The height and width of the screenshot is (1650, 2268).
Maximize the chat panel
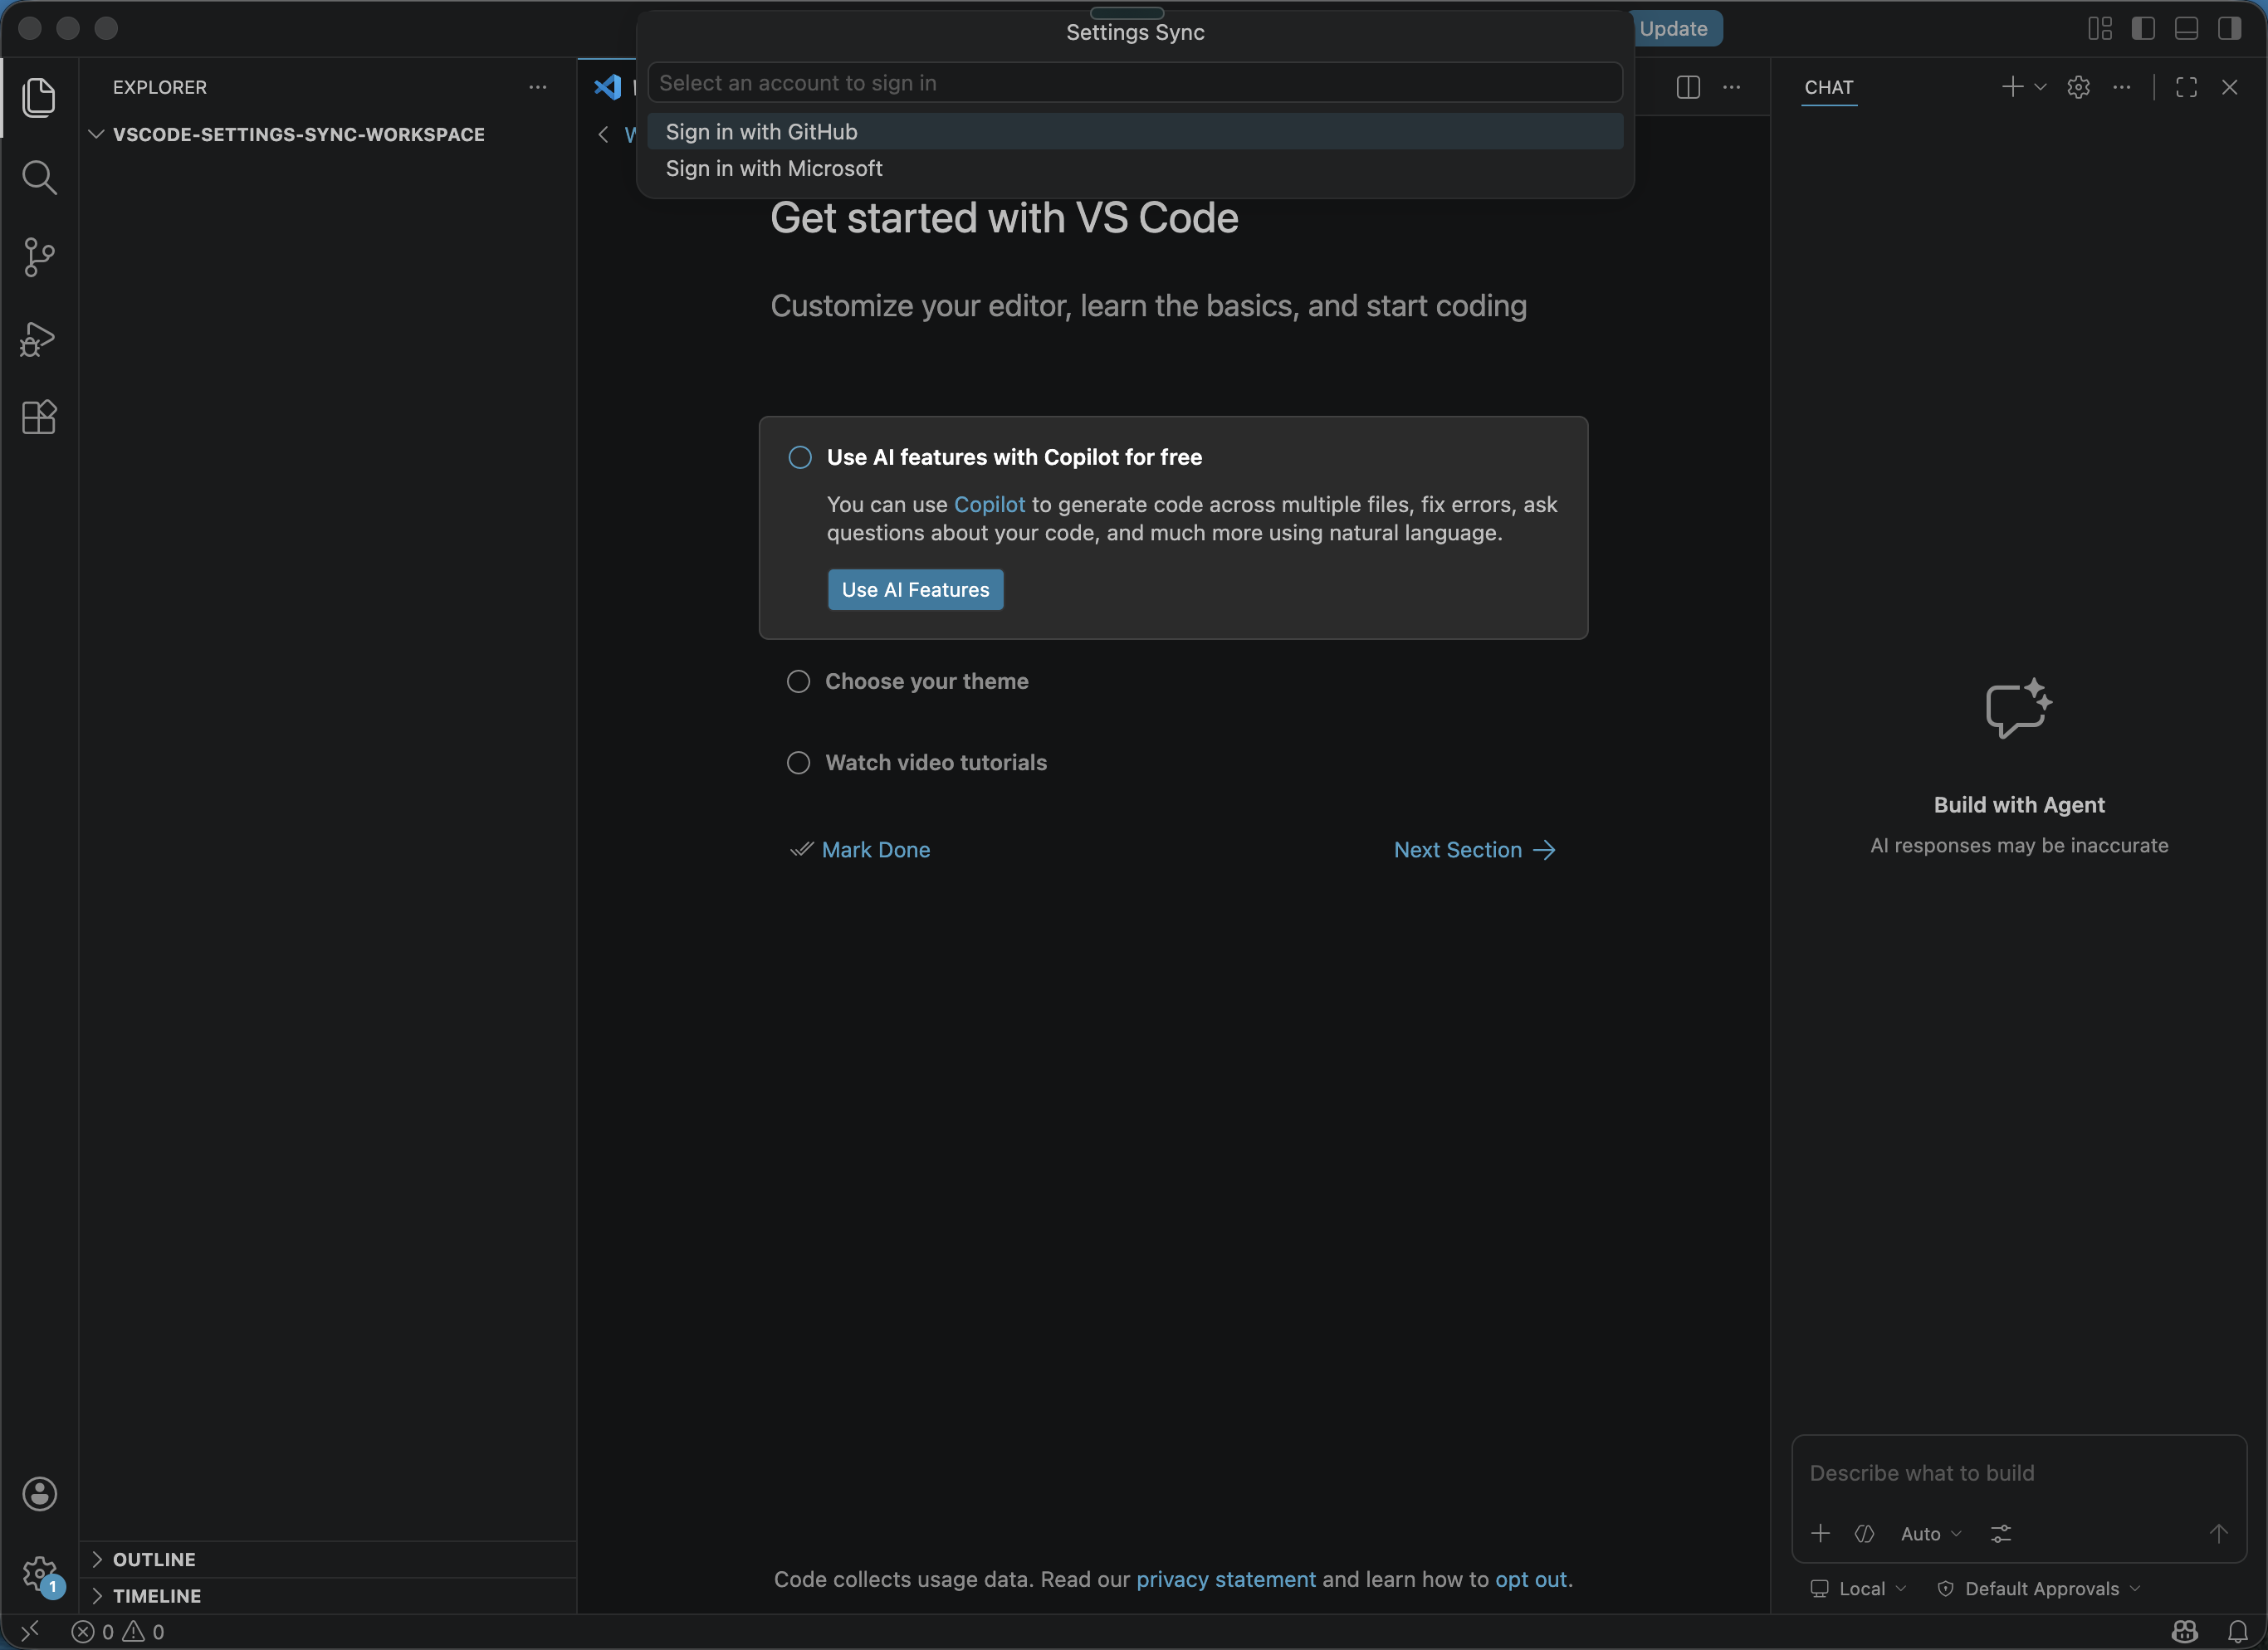click(2187, 87)
